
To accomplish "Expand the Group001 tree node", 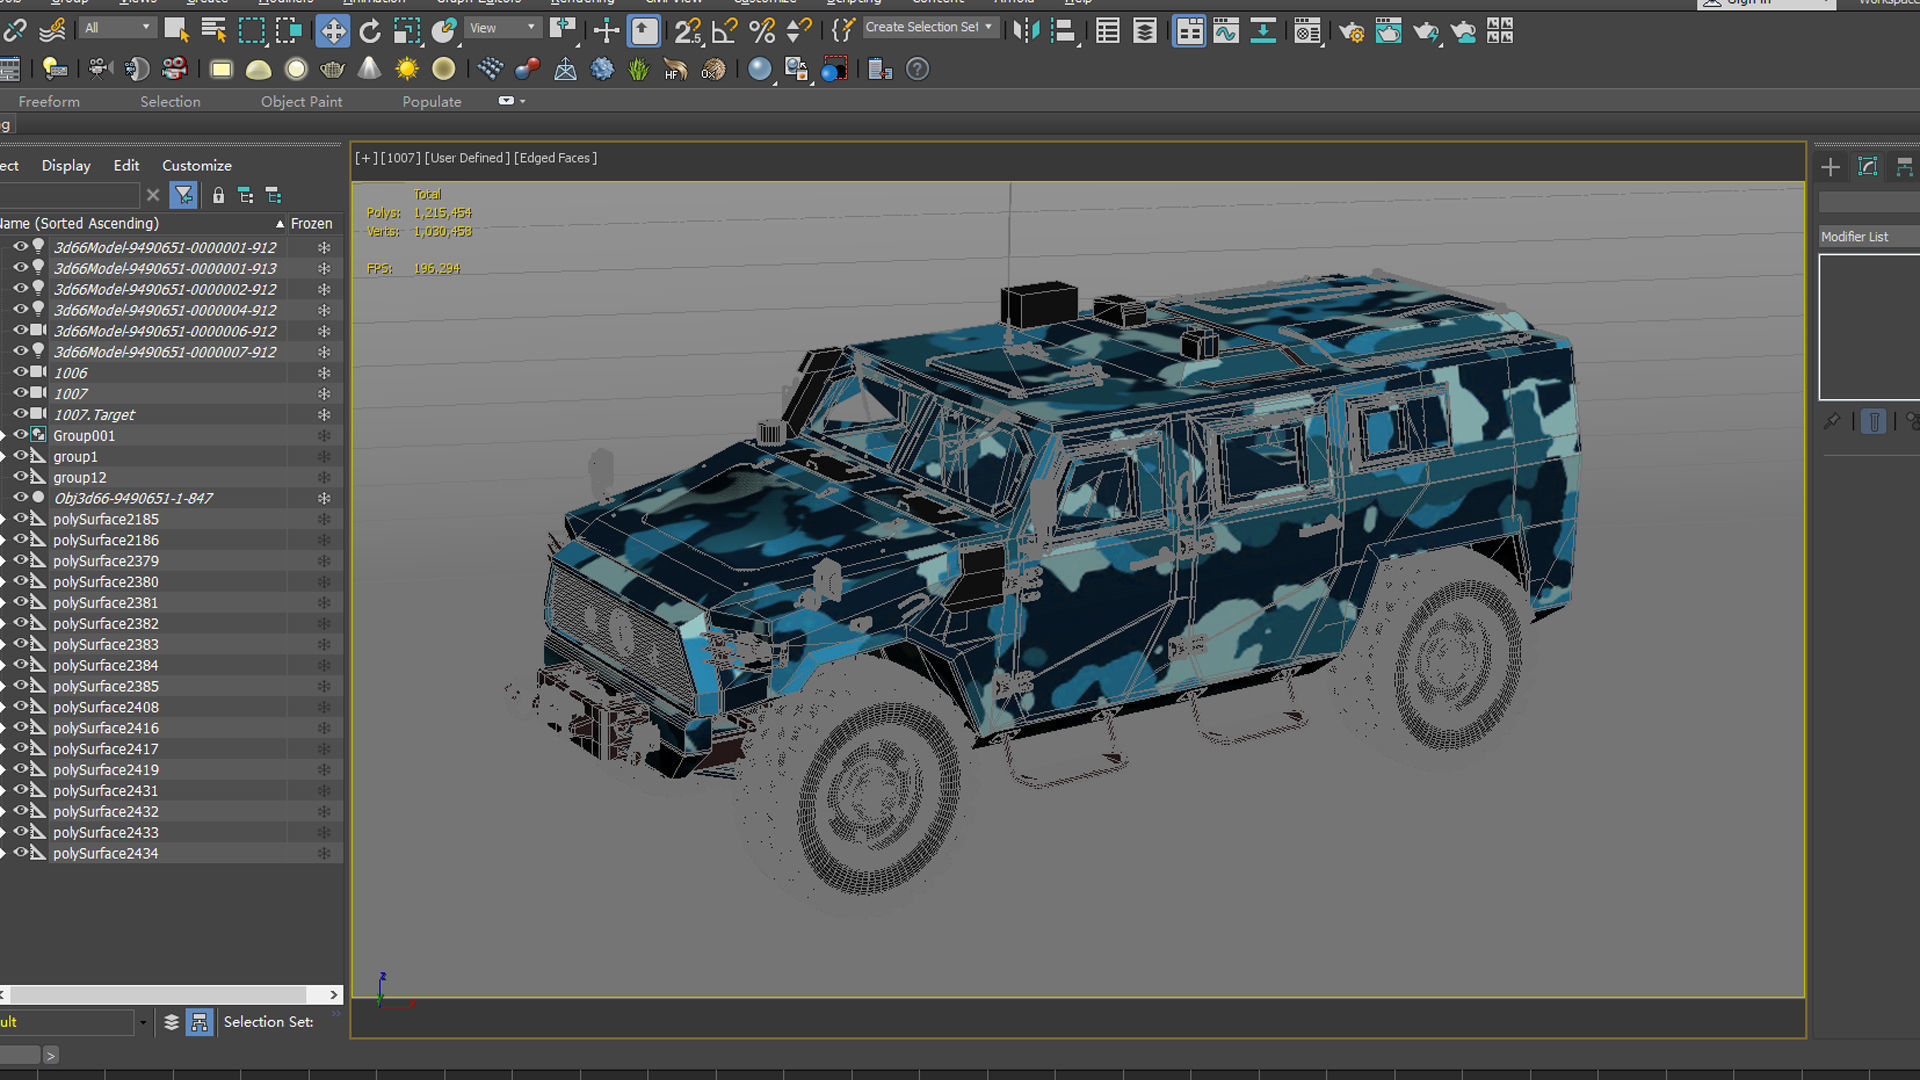I will coord(4,436).
